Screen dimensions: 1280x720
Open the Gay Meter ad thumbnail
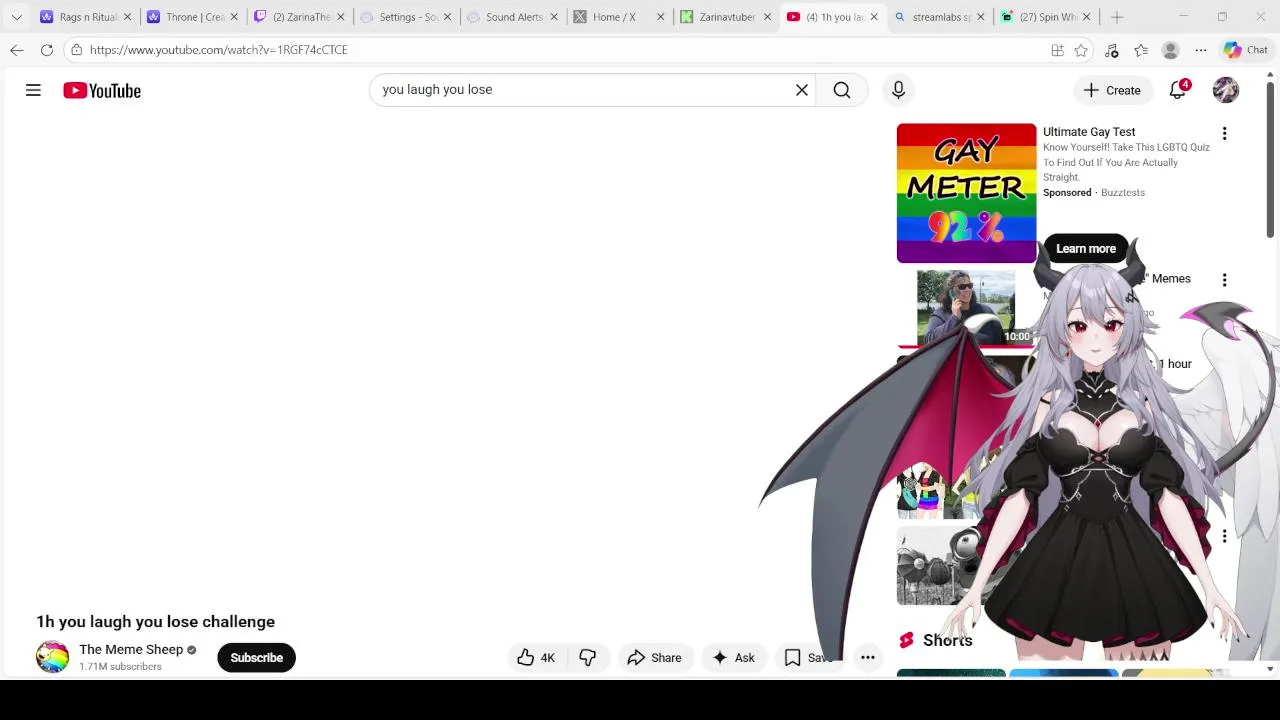(966, 193)
